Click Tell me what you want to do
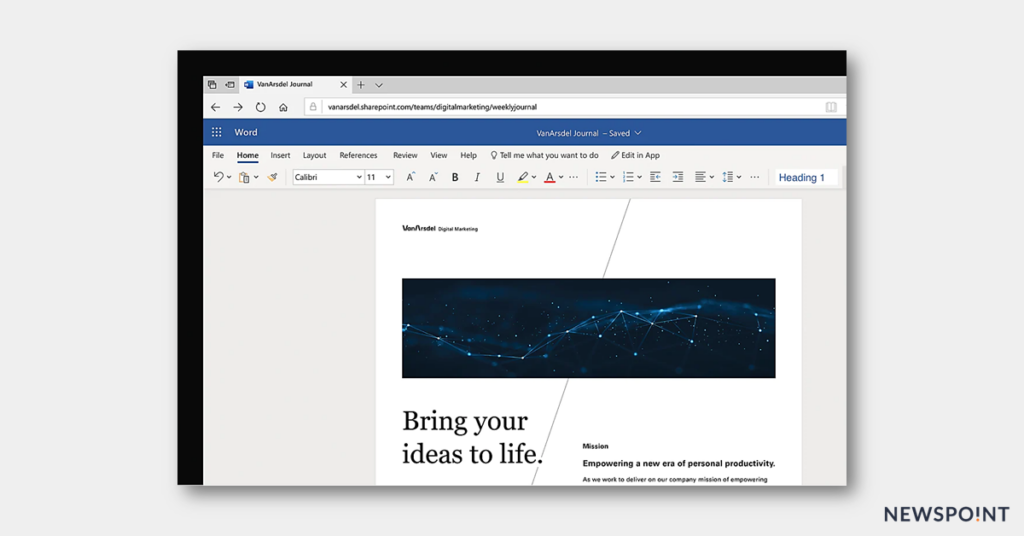The image size is (1024, 536). click(x=544, y=155)
